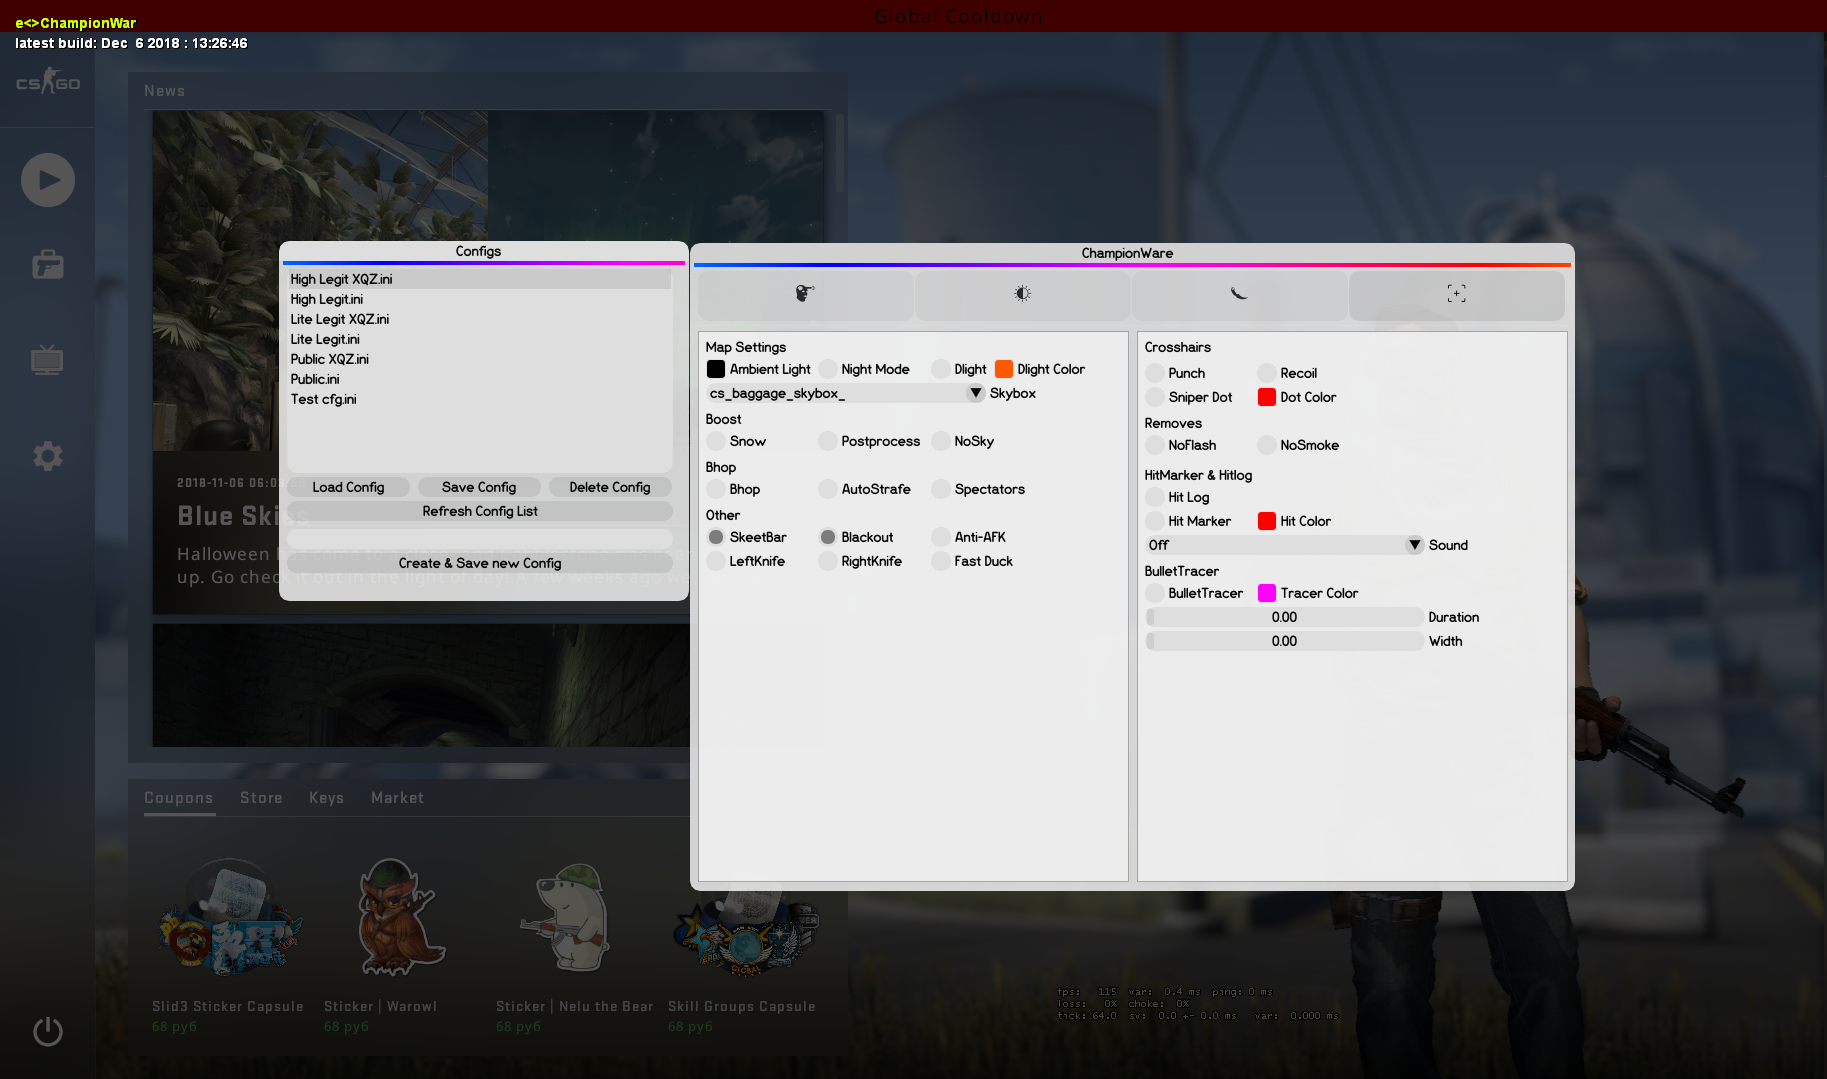Click the Play button in sidebar
1827x1079 pixels.
[x=48, y=180]
